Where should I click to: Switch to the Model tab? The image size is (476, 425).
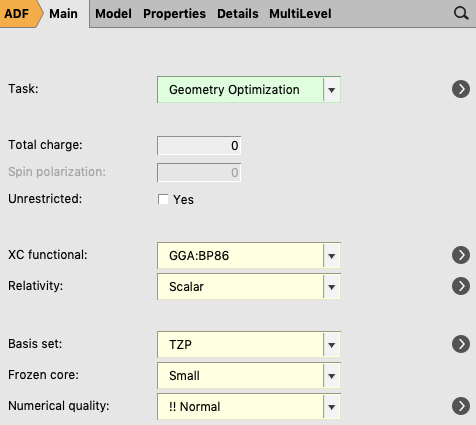(113, 14)
